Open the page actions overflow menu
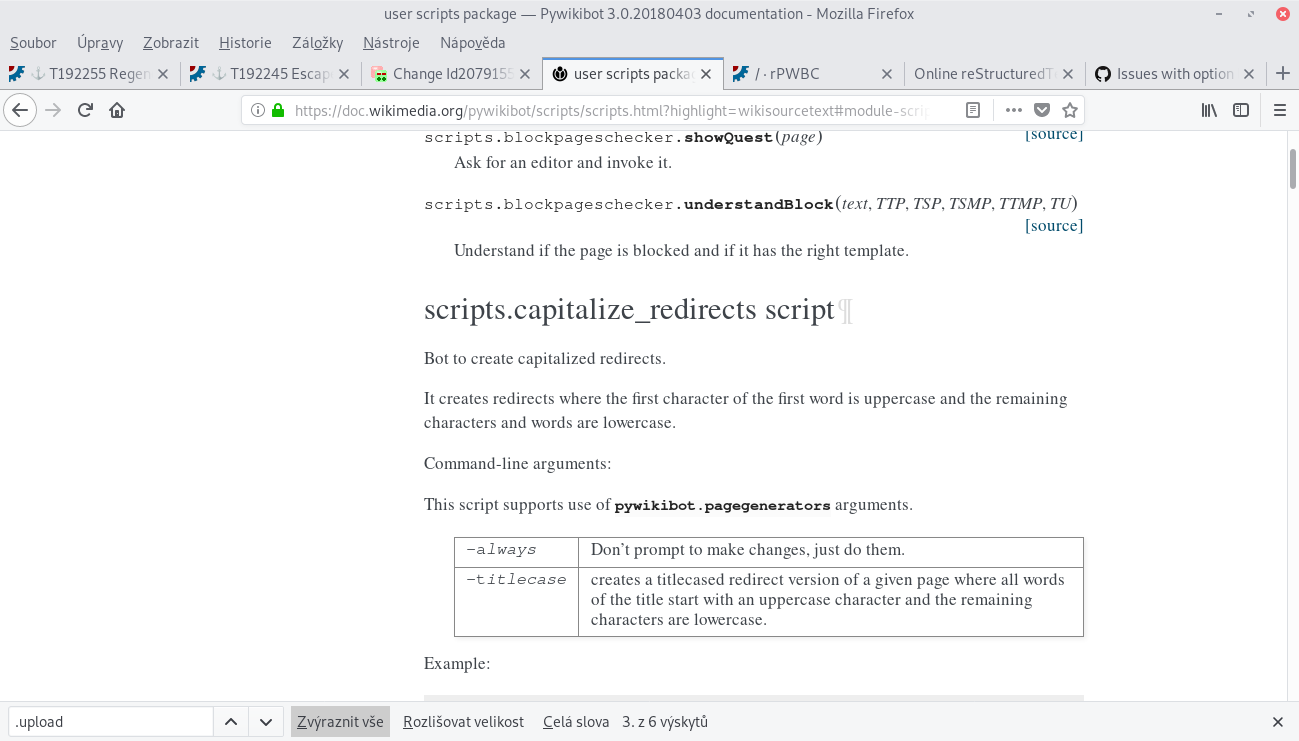The image size is (1299, 741). [x=1013, y=110]
